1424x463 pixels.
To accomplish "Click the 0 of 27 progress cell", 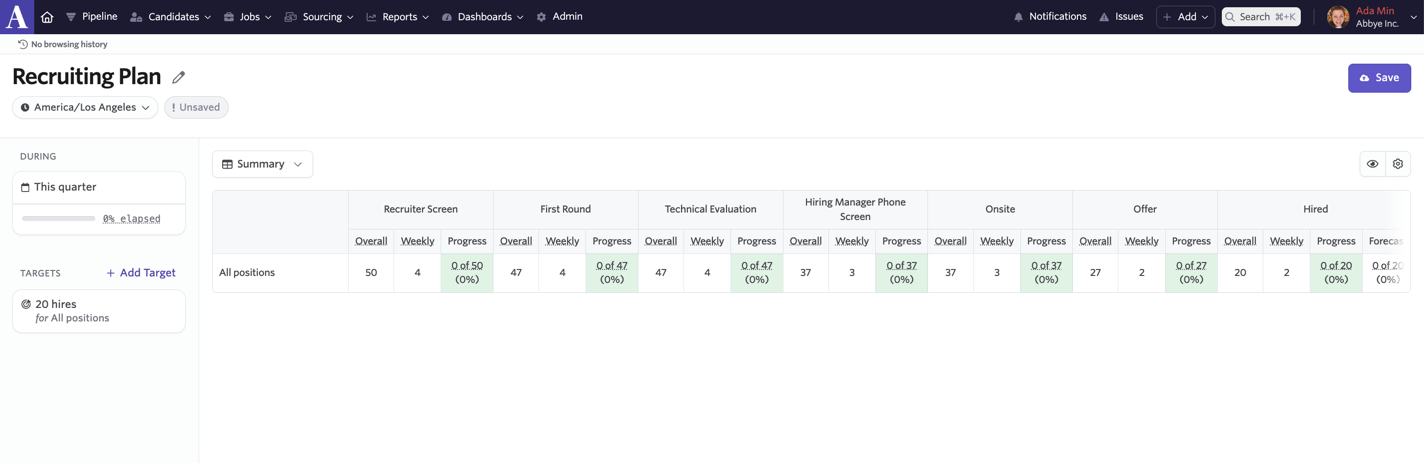I will pos(1191,272).
